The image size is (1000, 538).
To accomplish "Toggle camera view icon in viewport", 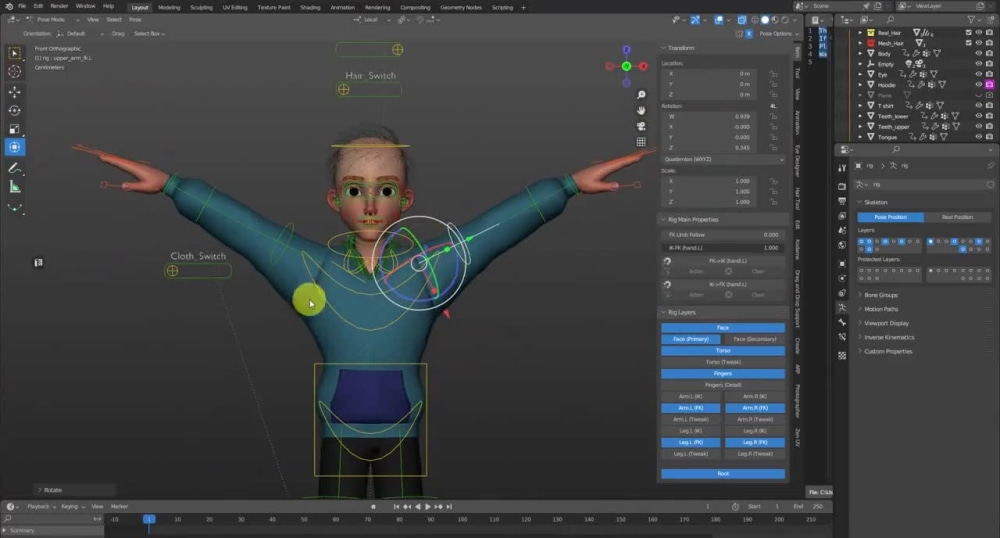I will (x=641, y=126).
